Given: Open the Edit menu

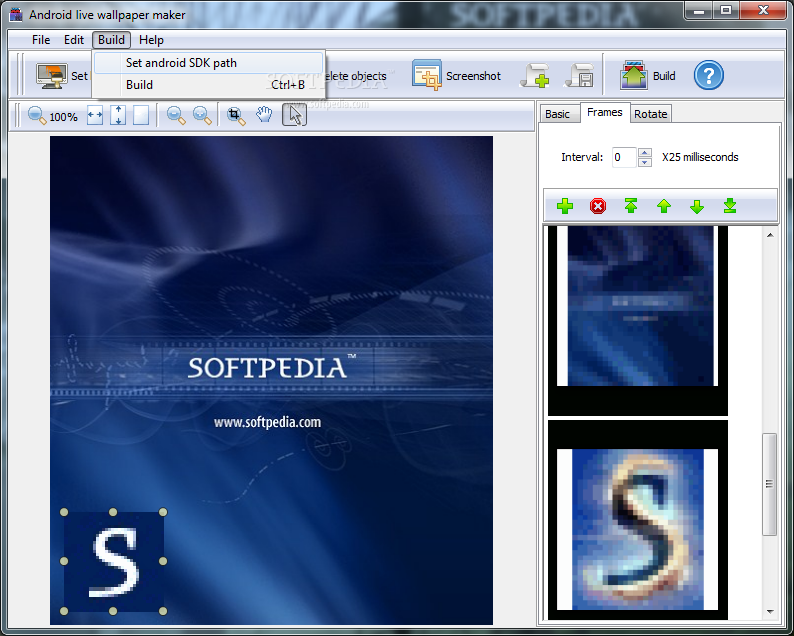Looking at the screenshot, I should click(74, 40).
